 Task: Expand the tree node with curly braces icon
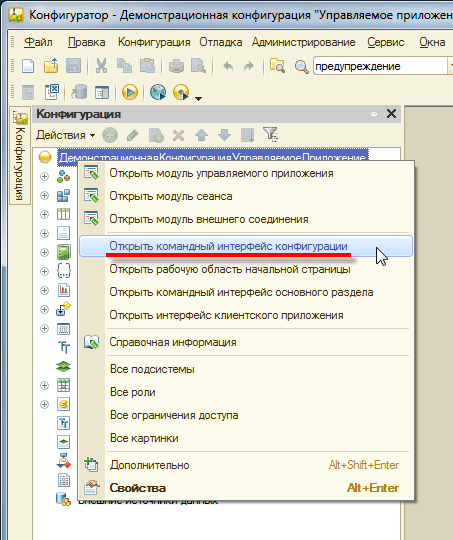[x=44, y=271]
